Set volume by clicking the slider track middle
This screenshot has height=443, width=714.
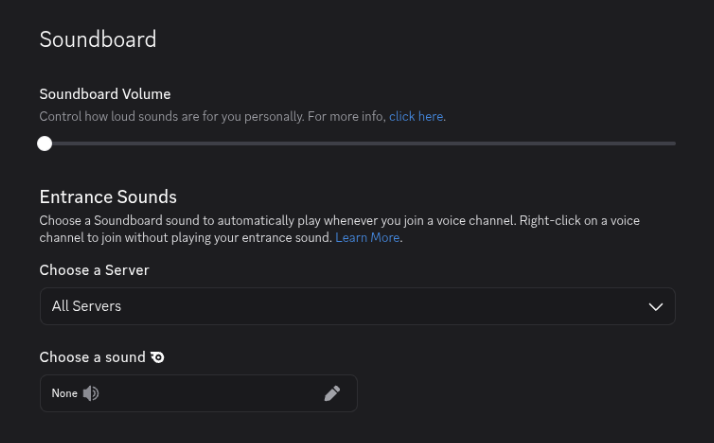coord(360,143)
